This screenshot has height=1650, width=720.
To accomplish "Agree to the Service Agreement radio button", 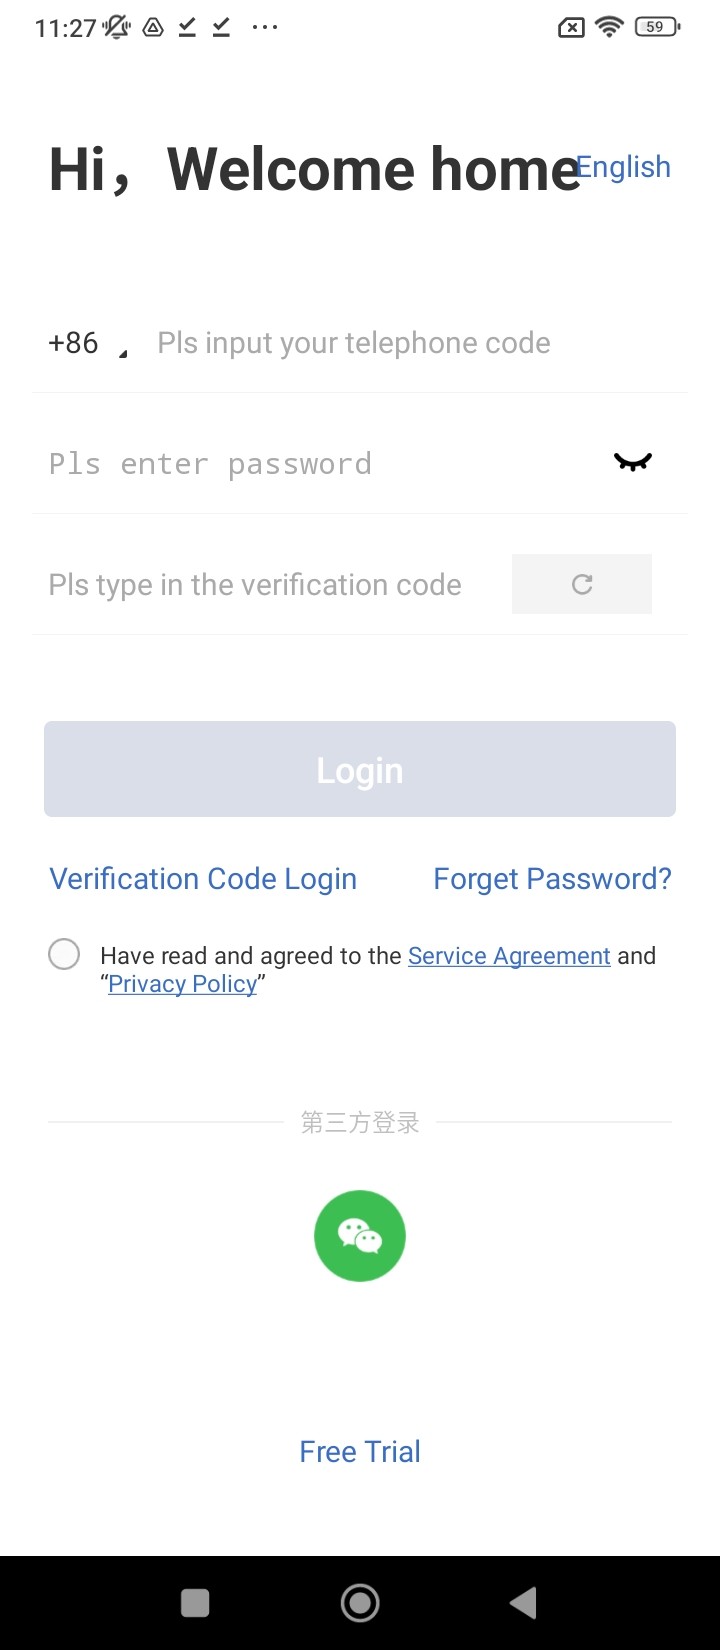I will tap(64, 954).
